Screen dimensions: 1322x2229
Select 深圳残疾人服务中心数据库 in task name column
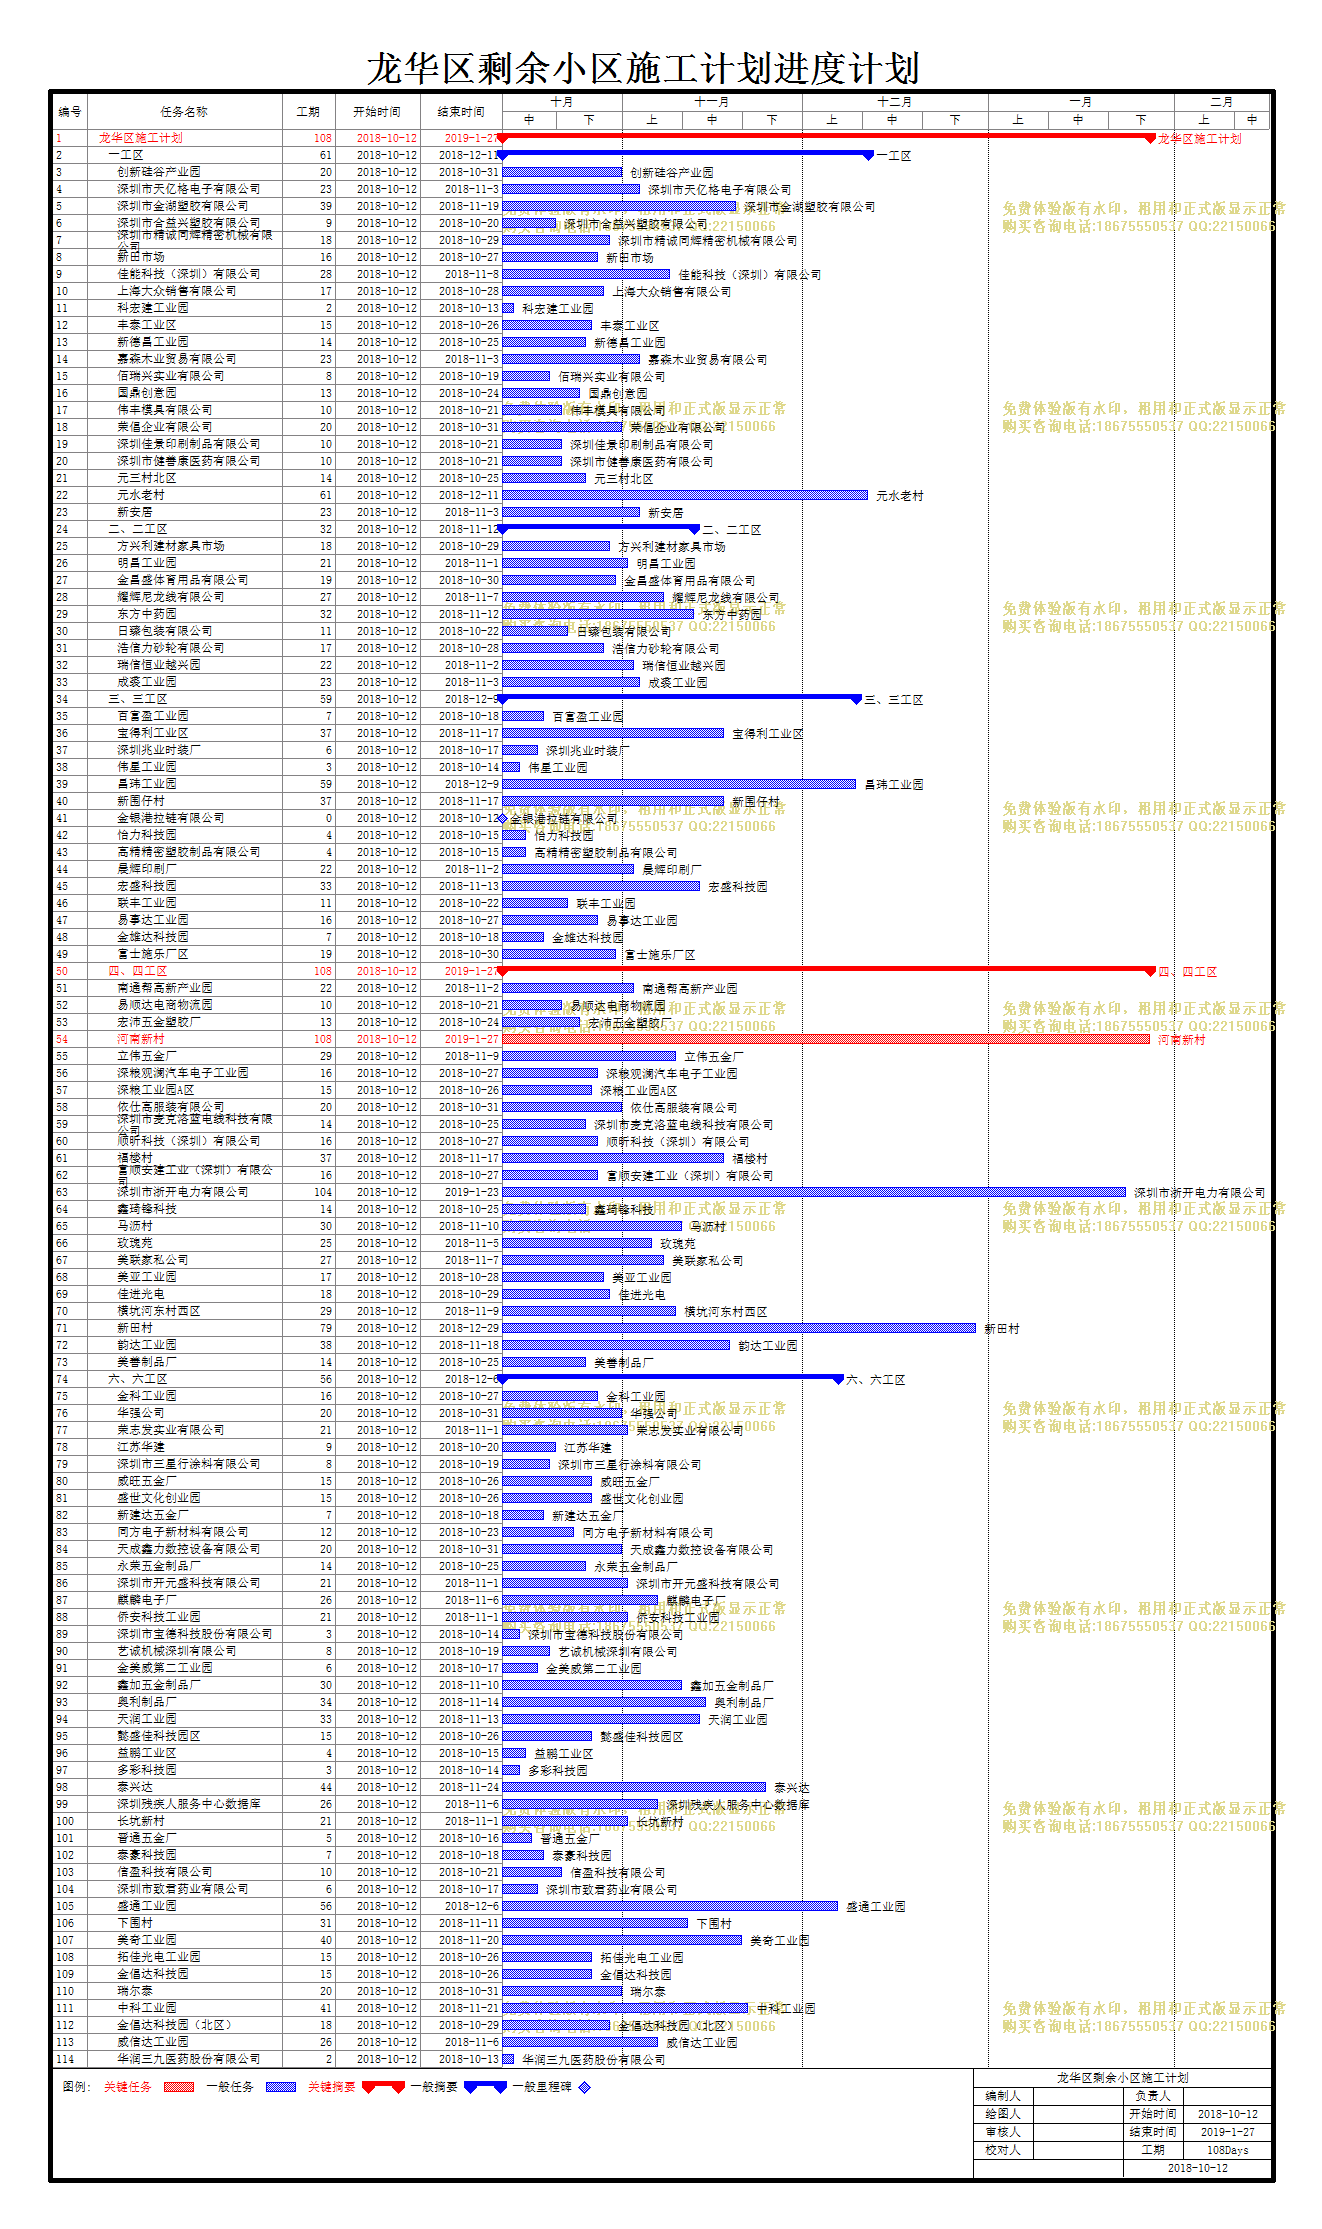point(188,1804)
